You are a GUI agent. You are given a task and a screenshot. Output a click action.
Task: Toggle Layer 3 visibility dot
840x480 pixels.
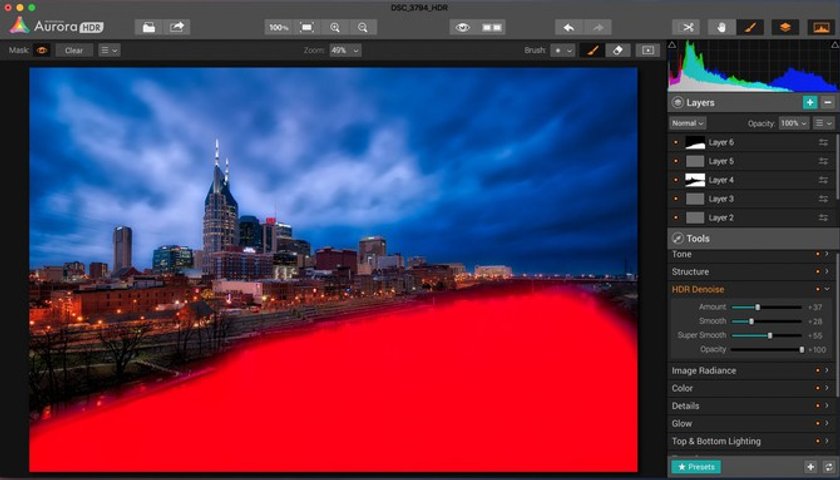[676, 199]
